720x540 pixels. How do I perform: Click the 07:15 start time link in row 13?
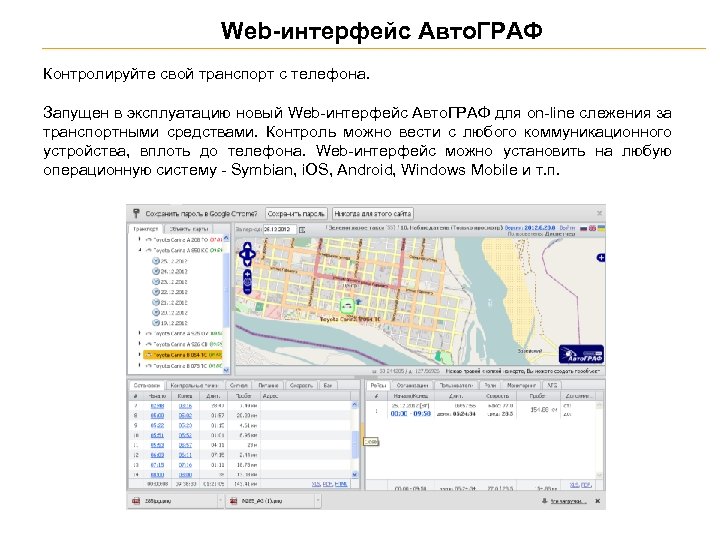click(157, 465)
